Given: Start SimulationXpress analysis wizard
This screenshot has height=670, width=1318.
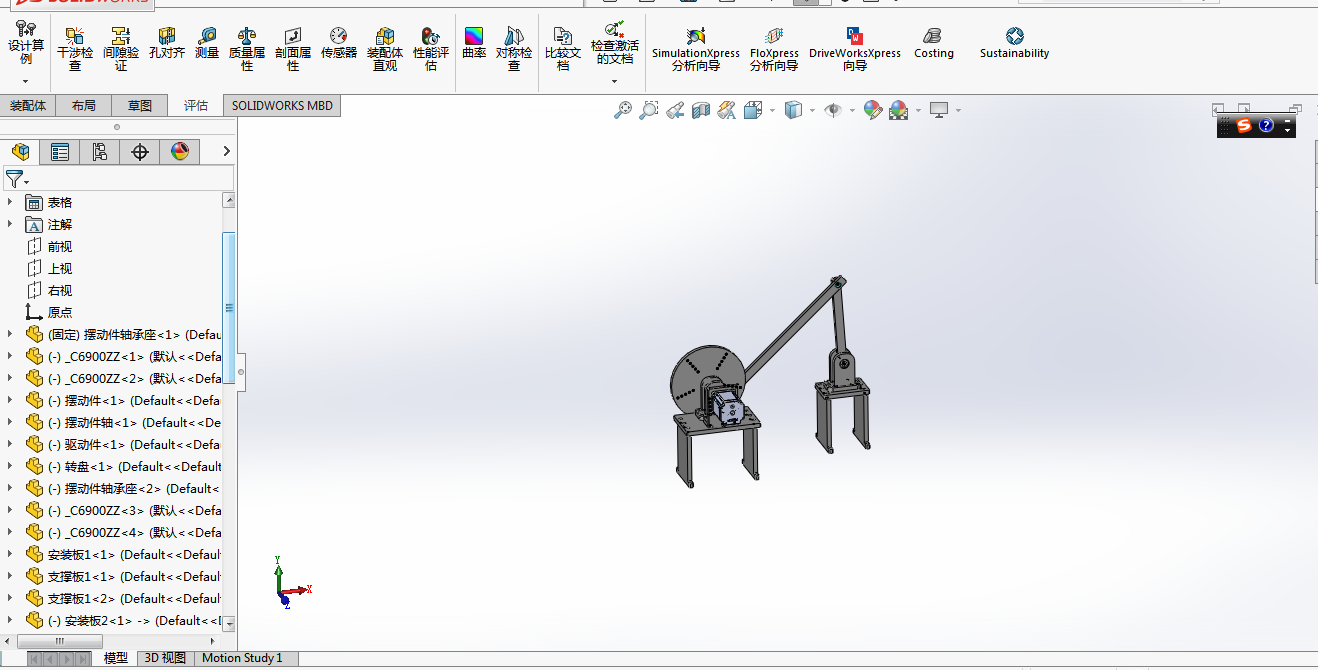Looking at the screenshot, I should [696, 50].
